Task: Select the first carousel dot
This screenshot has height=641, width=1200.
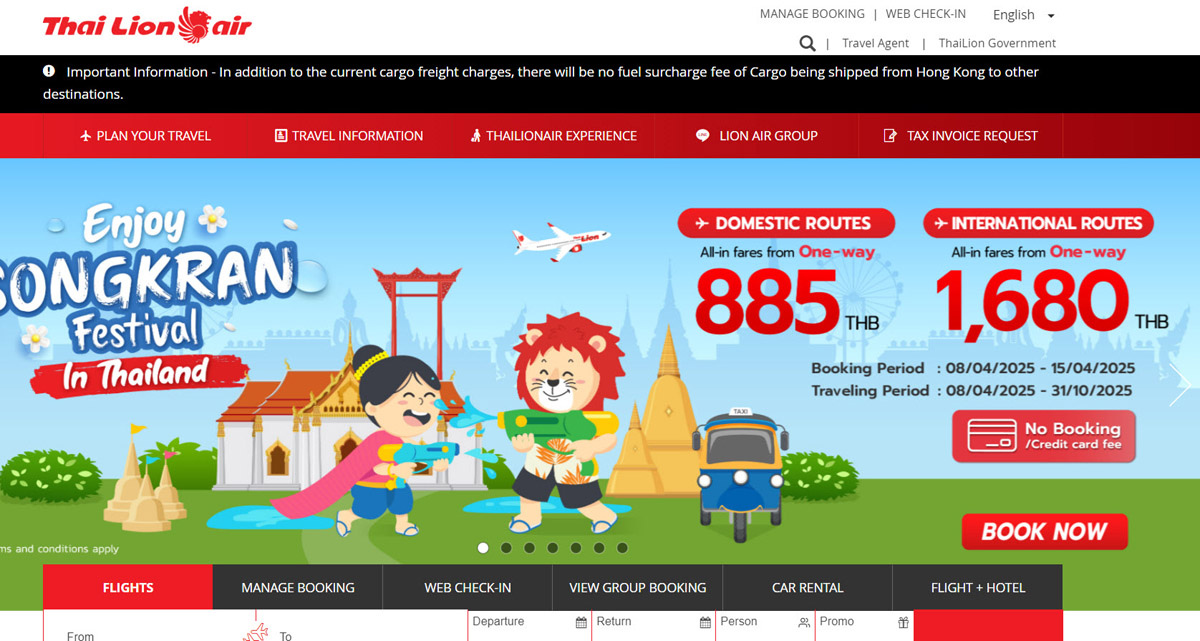Action: [x=483, y=548]
